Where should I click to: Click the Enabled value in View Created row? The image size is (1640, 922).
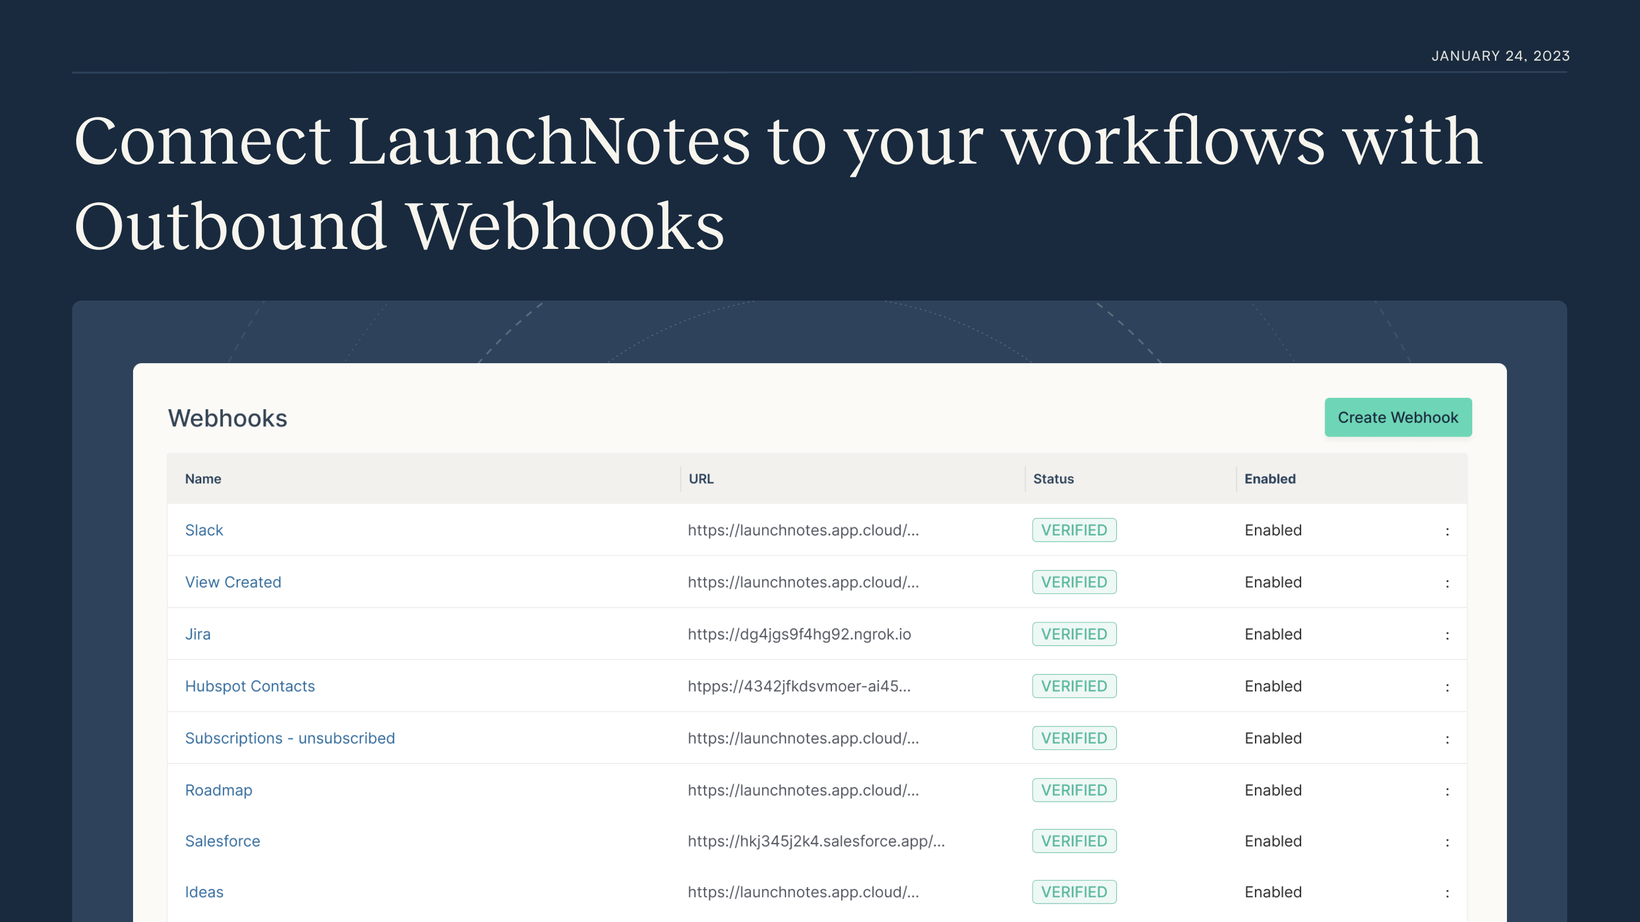[x=1273, y=582]
